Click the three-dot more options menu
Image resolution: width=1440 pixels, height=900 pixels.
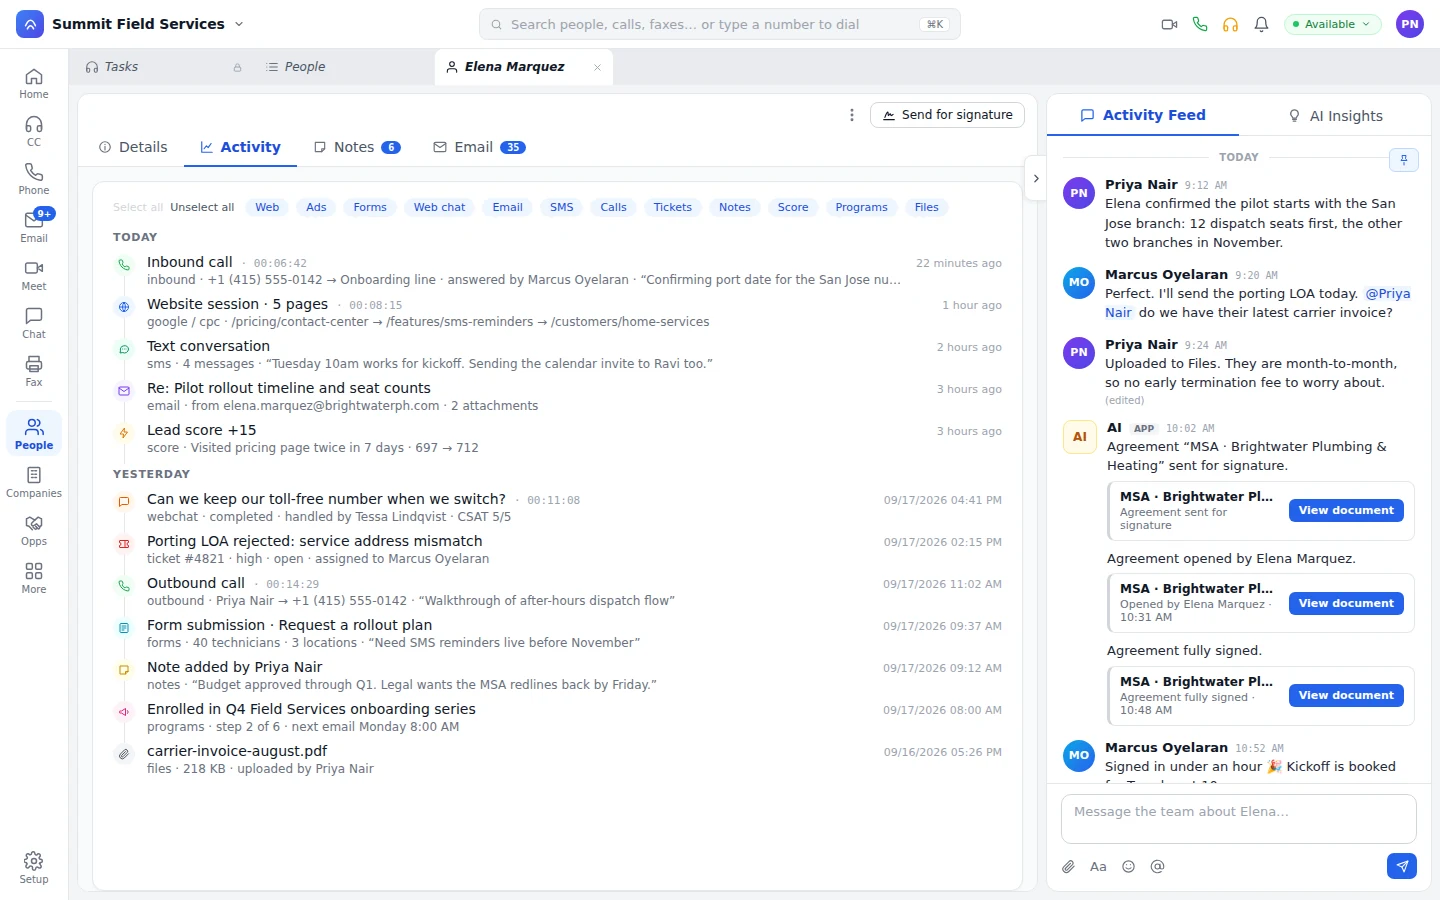(852, 115)
